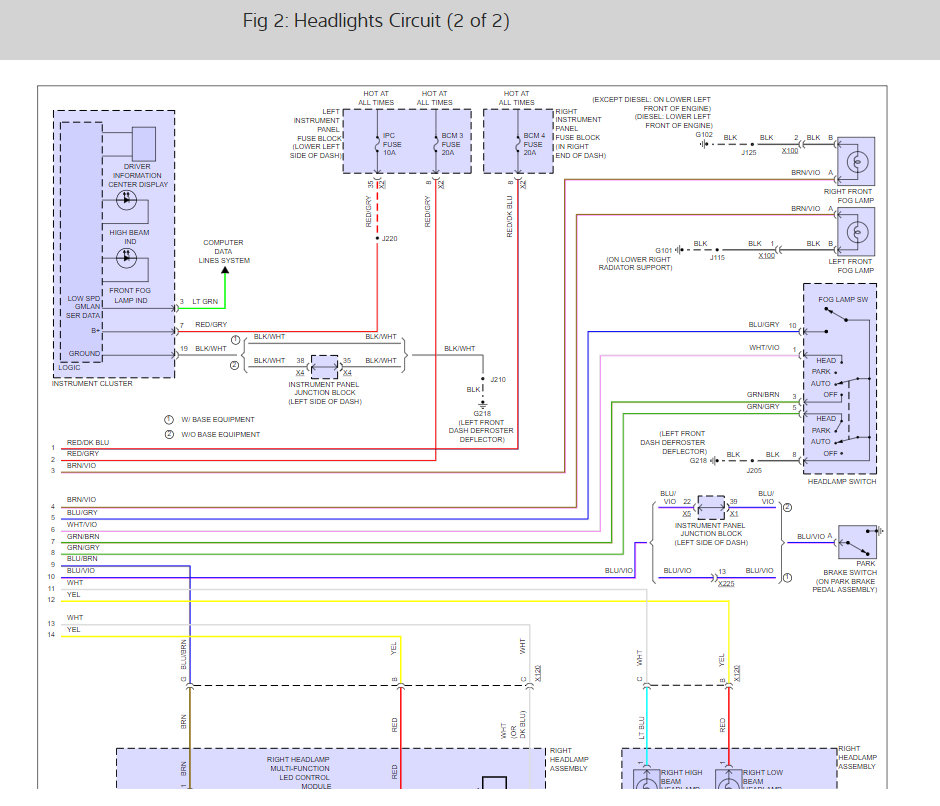Click the high beam indicator LED symbol
The height and width of the screenshot is (806, 940).
coord(126,199)
